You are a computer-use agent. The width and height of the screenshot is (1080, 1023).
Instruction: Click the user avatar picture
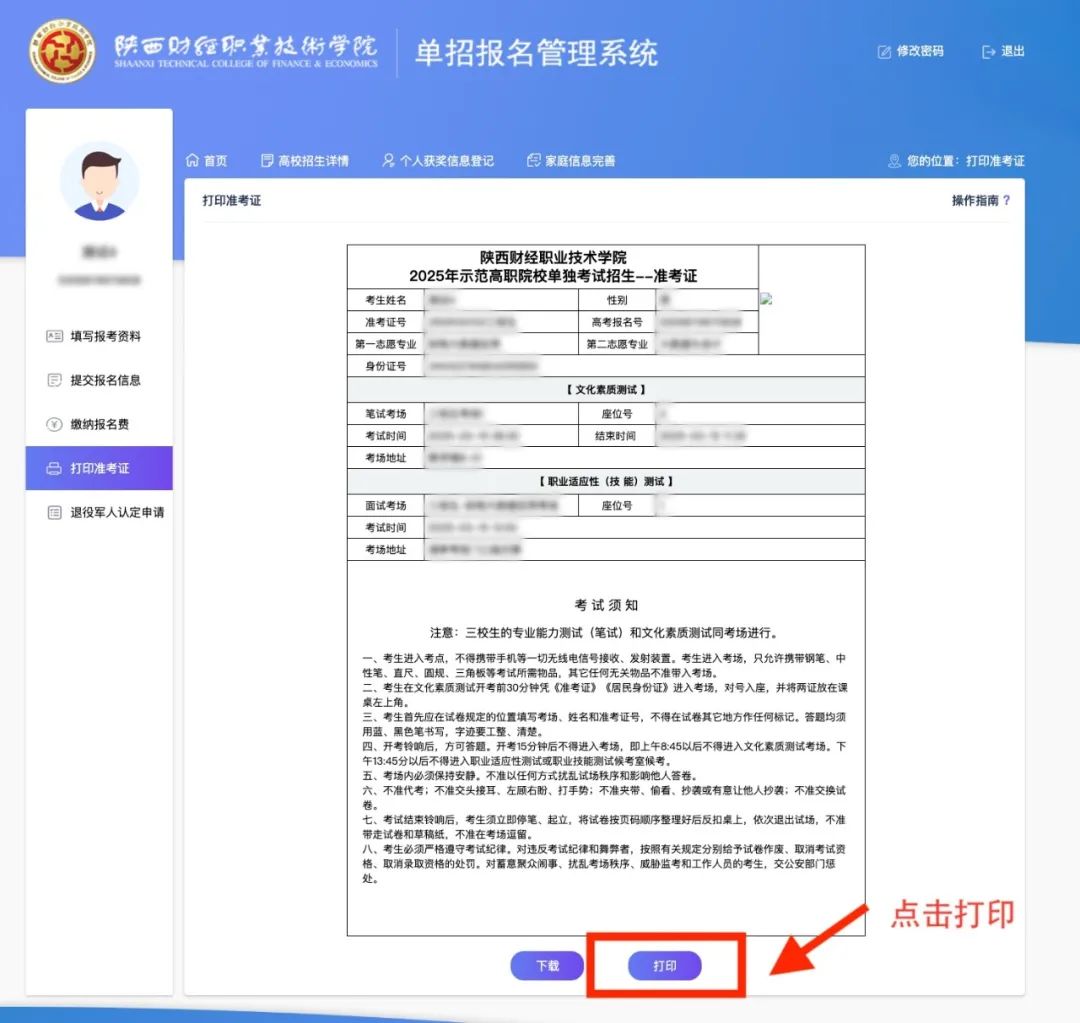[x=99, y=181]
